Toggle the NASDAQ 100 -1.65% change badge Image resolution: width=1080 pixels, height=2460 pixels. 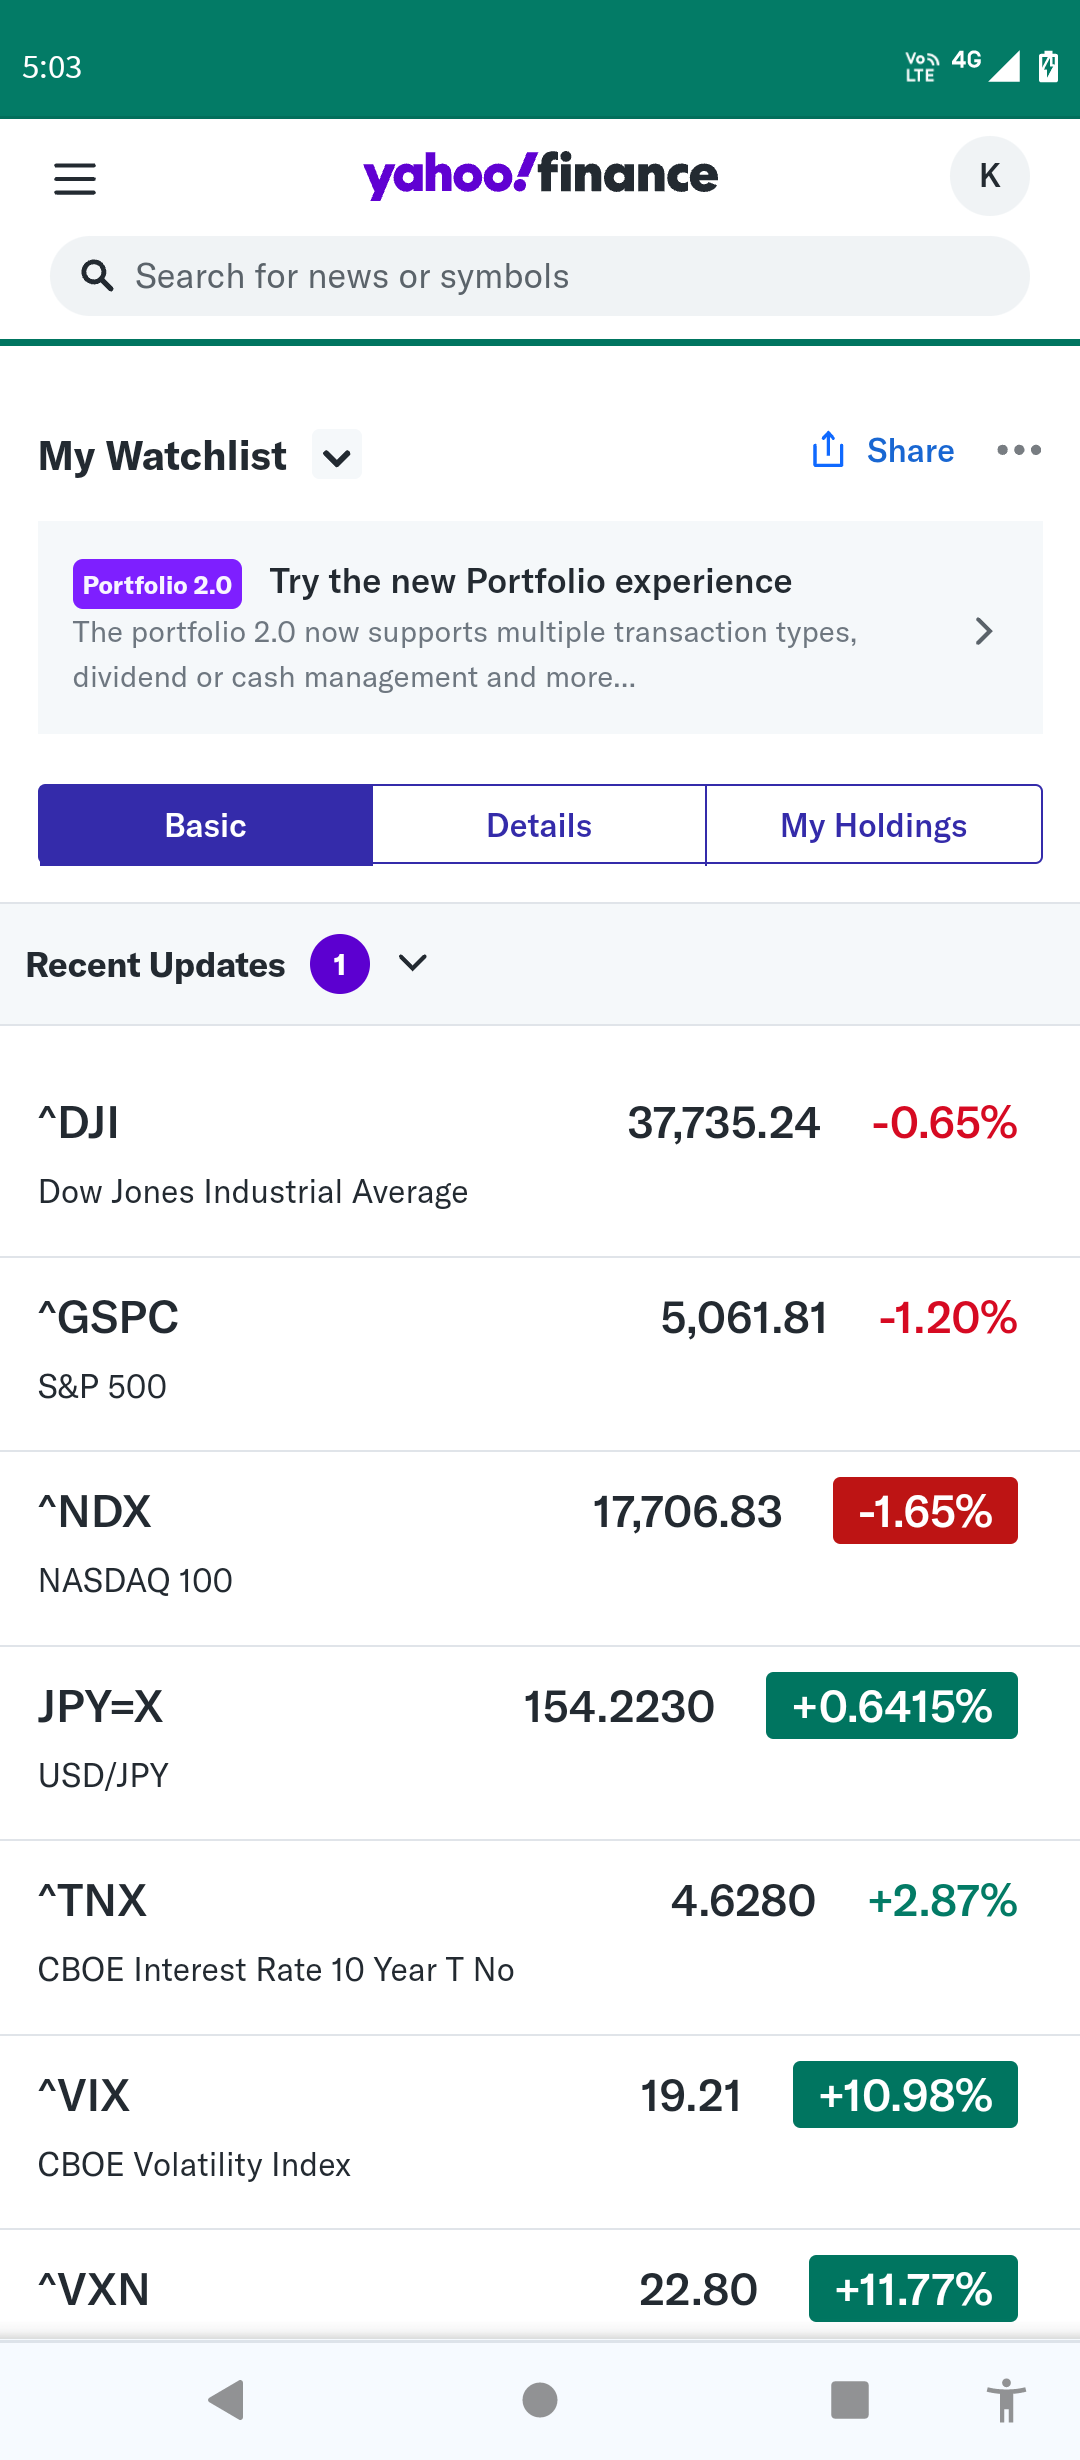point(925,1511)
